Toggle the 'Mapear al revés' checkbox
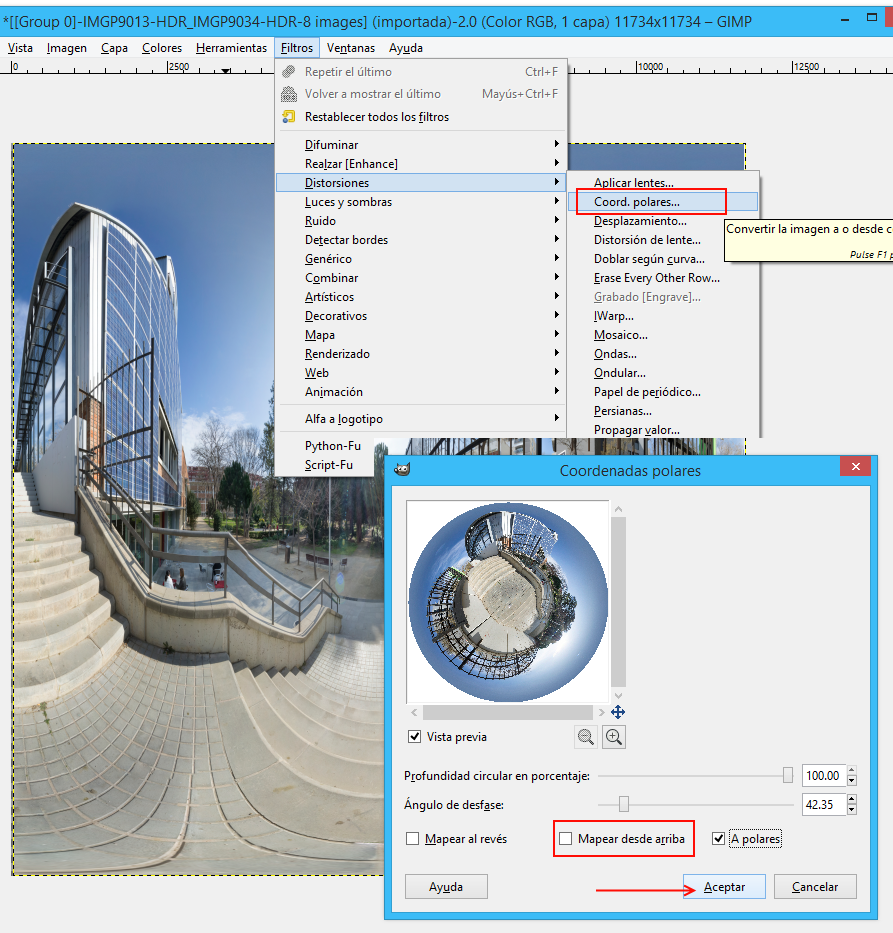The width and height of the screenshot is (893, 933). pyautogui.click(x=413, y=839)
